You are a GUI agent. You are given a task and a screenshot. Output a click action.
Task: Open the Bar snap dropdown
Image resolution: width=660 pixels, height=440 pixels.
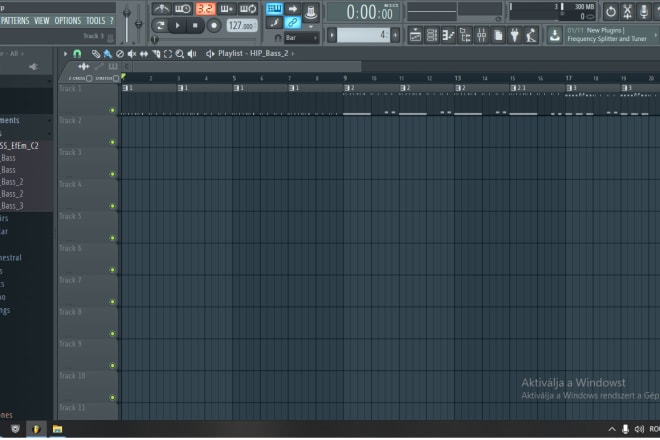(301, 38)
